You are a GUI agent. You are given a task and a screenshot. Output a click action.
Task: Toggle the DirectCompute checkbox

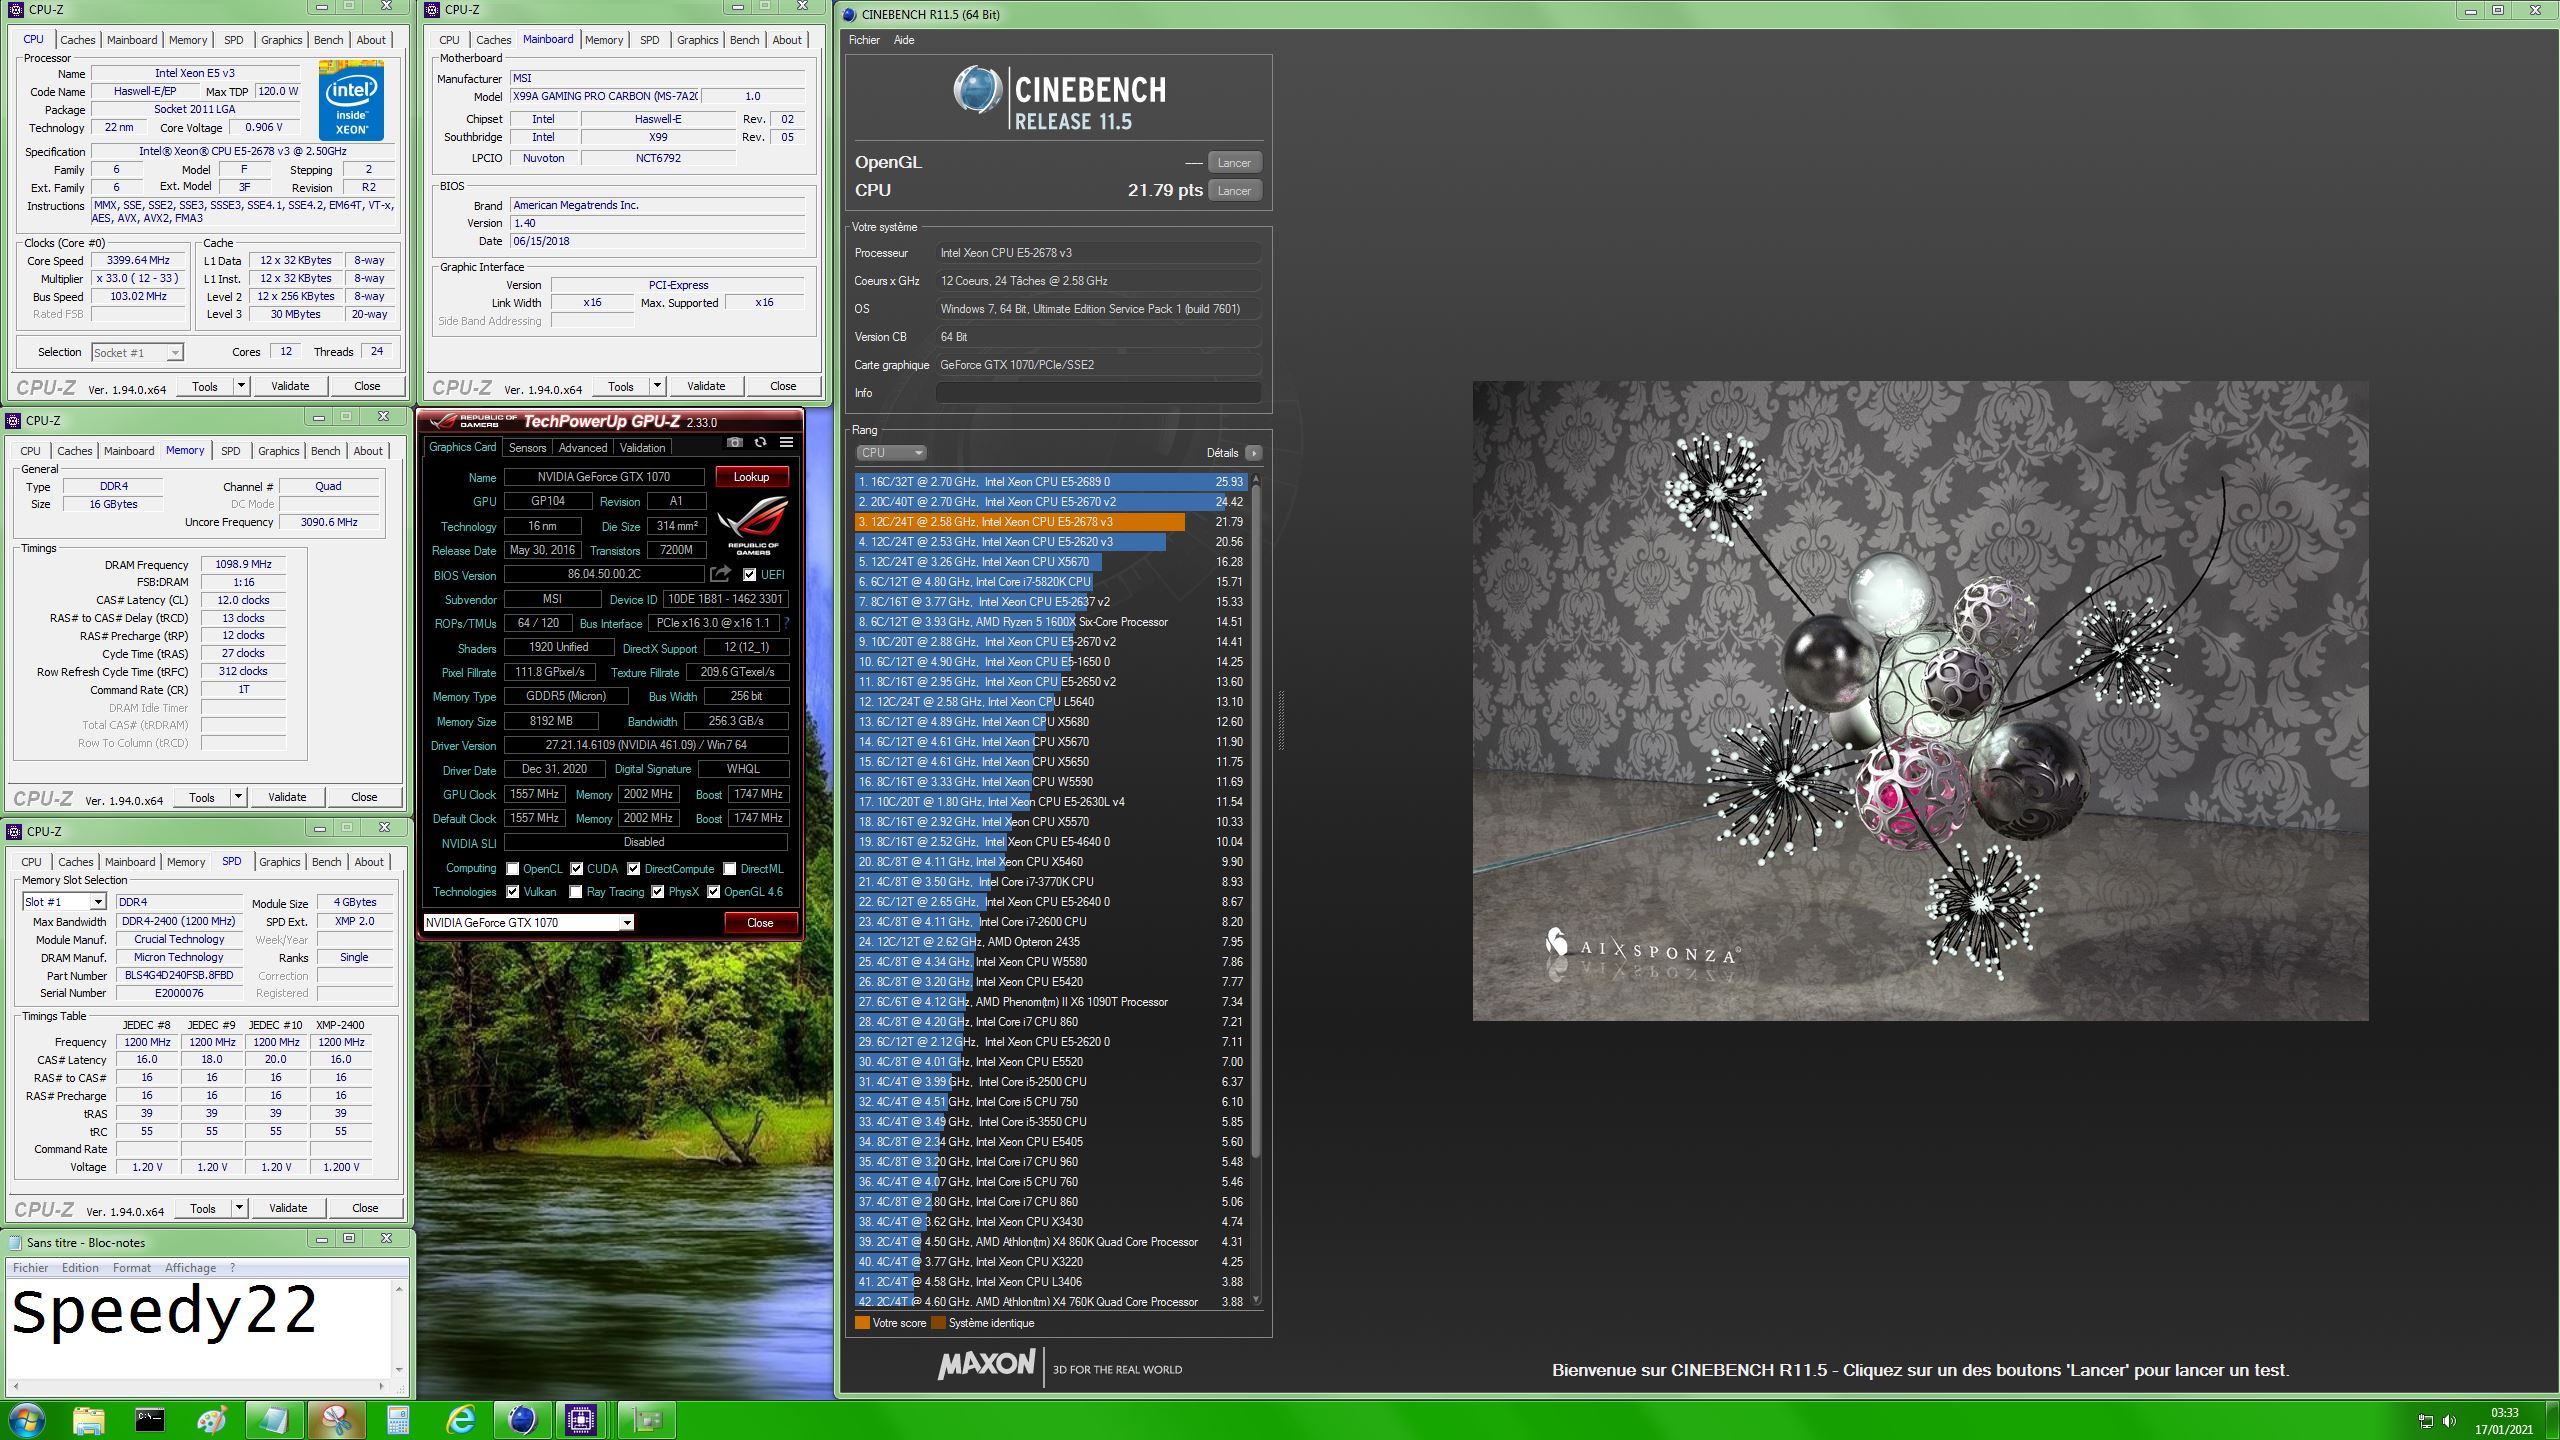[633, 869]
